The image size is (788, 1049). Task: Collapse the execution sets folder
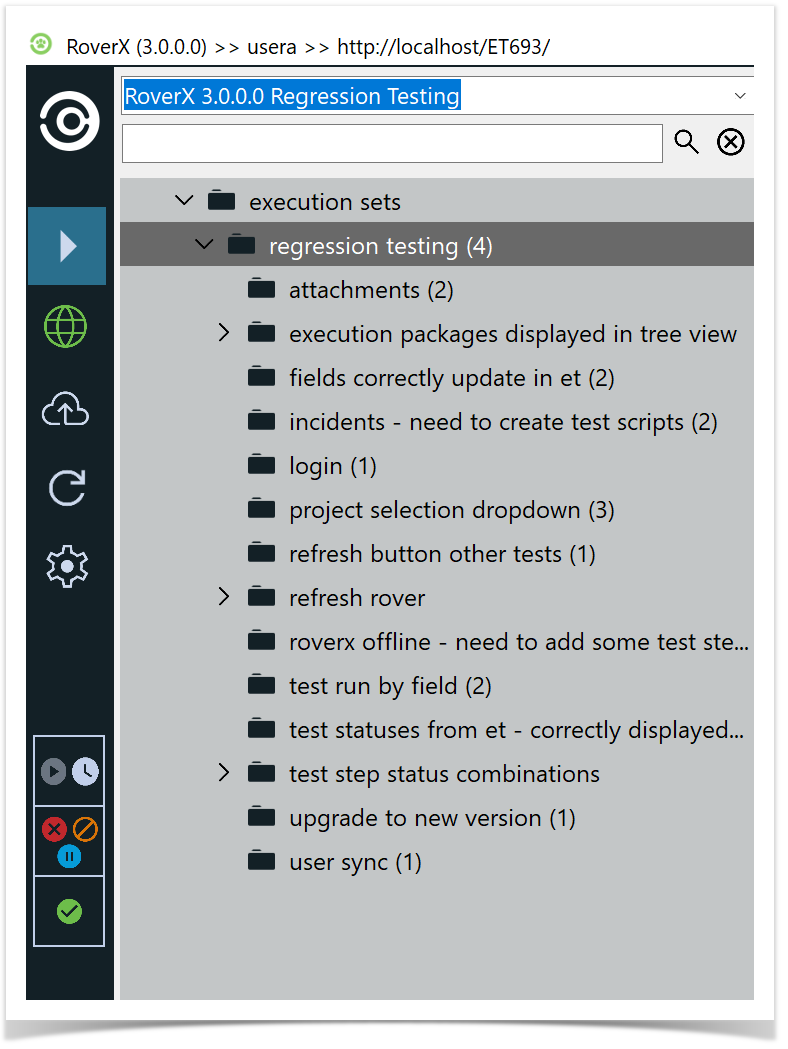(x=184, y=201)
